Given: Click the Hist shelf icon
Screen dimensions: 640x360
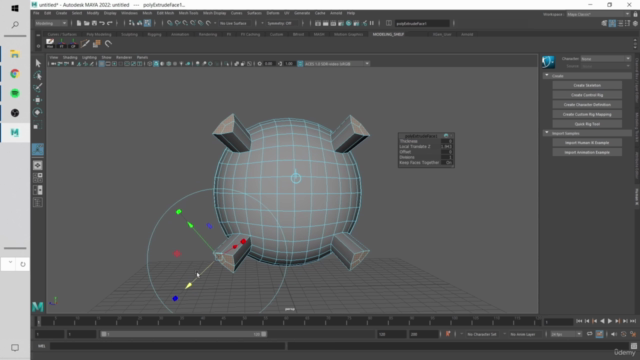Looking at the screenshot, I should click(50, 43).
